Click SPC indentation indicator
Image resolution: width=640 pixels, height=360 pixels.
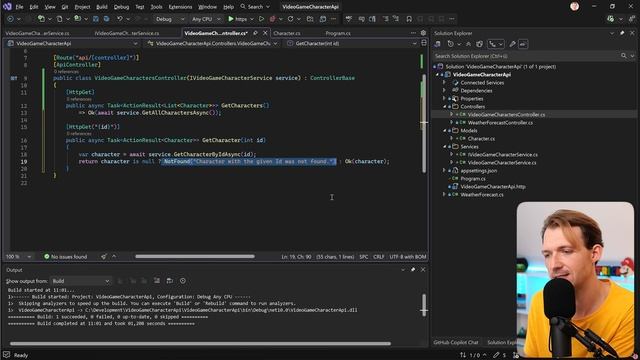[x=363, y=257]
